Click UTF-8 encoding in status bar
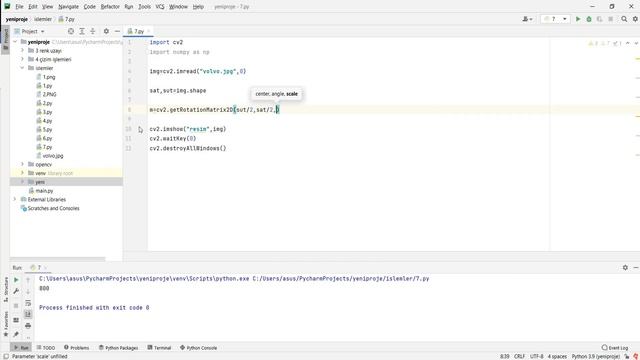The image size is (640, 360). tap(536, 356)
